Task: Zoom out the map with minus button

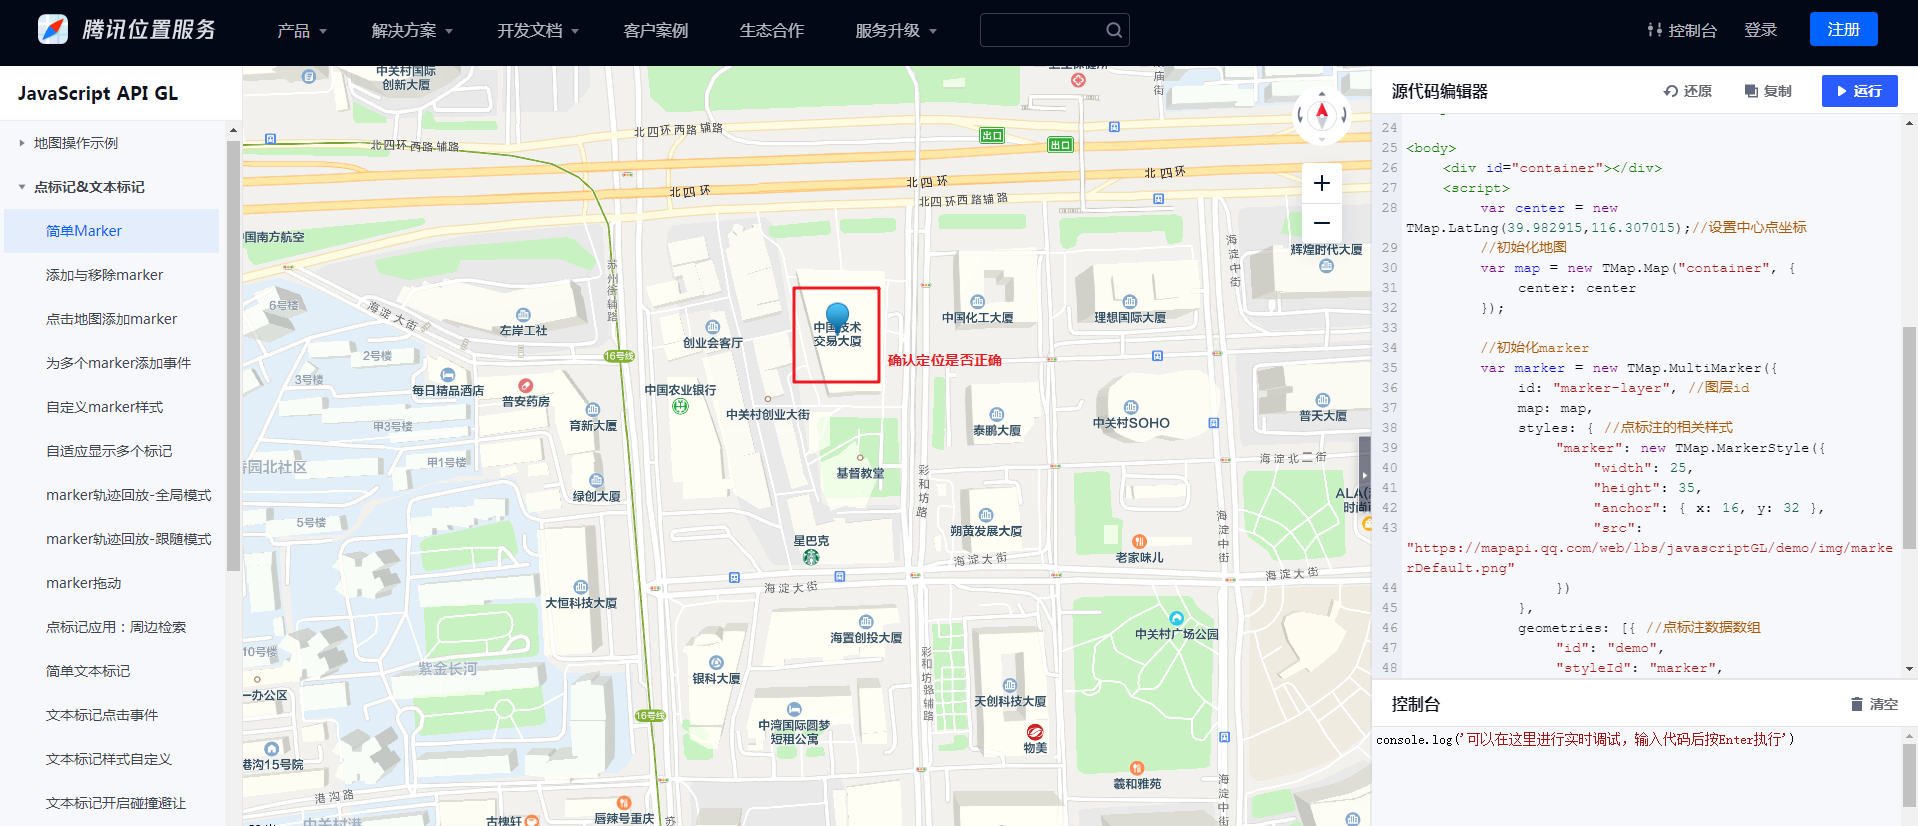Action: [x=1322, y=223]
